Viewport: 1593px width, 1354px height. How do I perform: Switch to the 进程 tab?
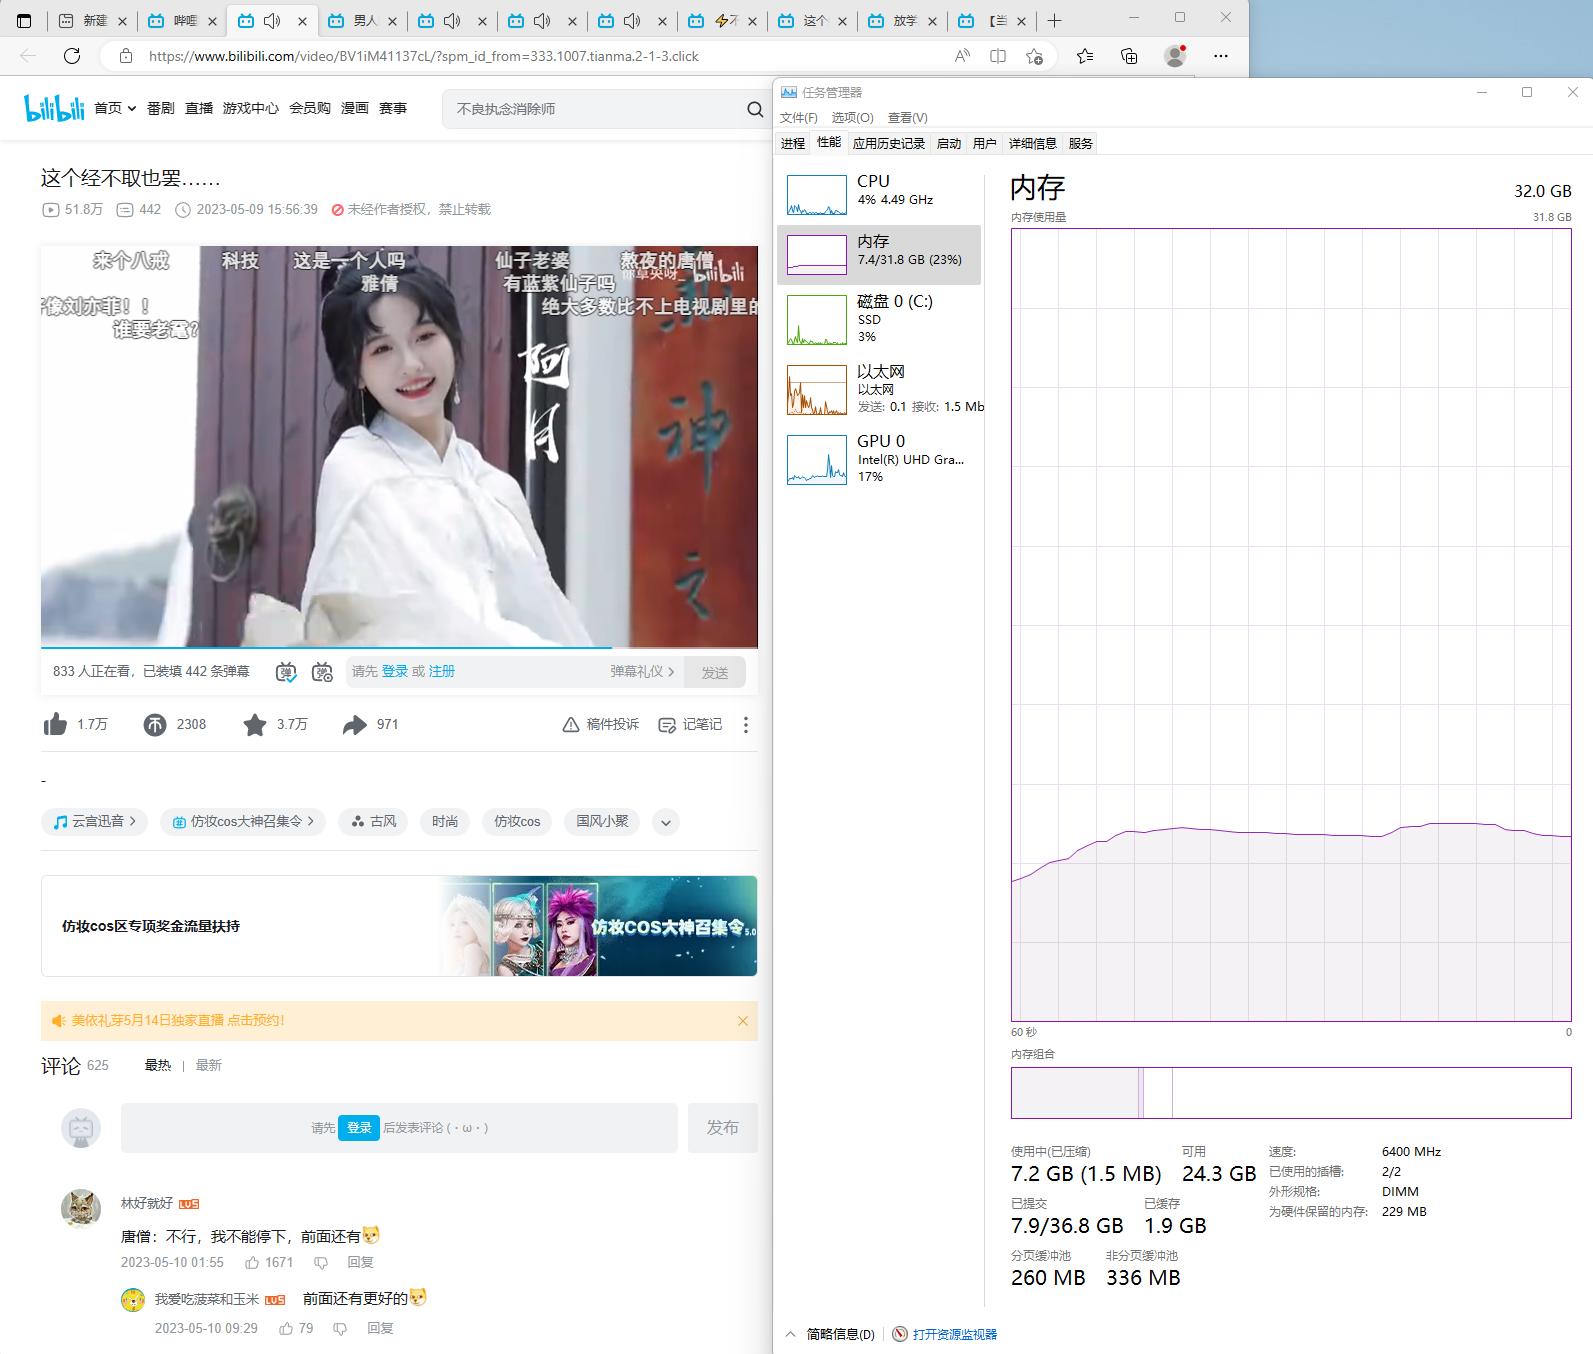[793, 144]
